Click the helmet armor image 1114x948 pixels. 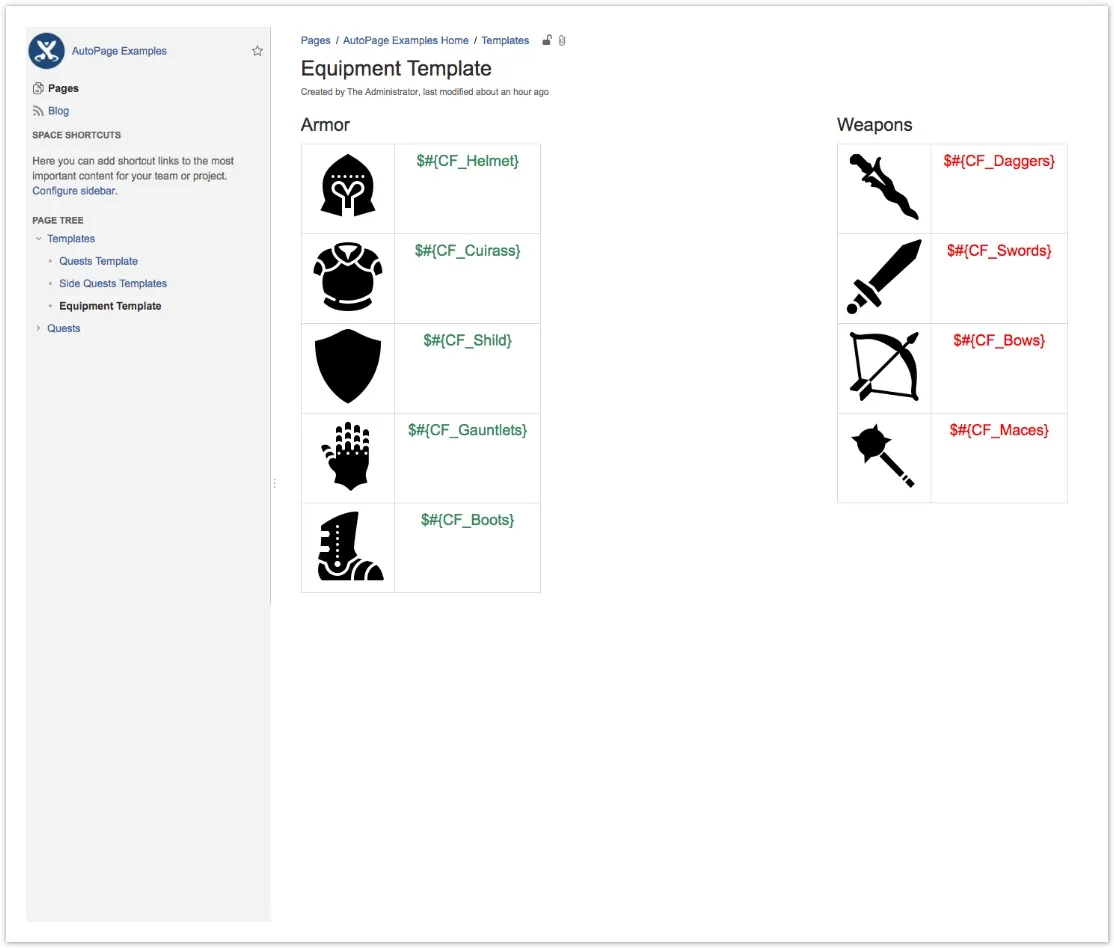tap(348, 187)
